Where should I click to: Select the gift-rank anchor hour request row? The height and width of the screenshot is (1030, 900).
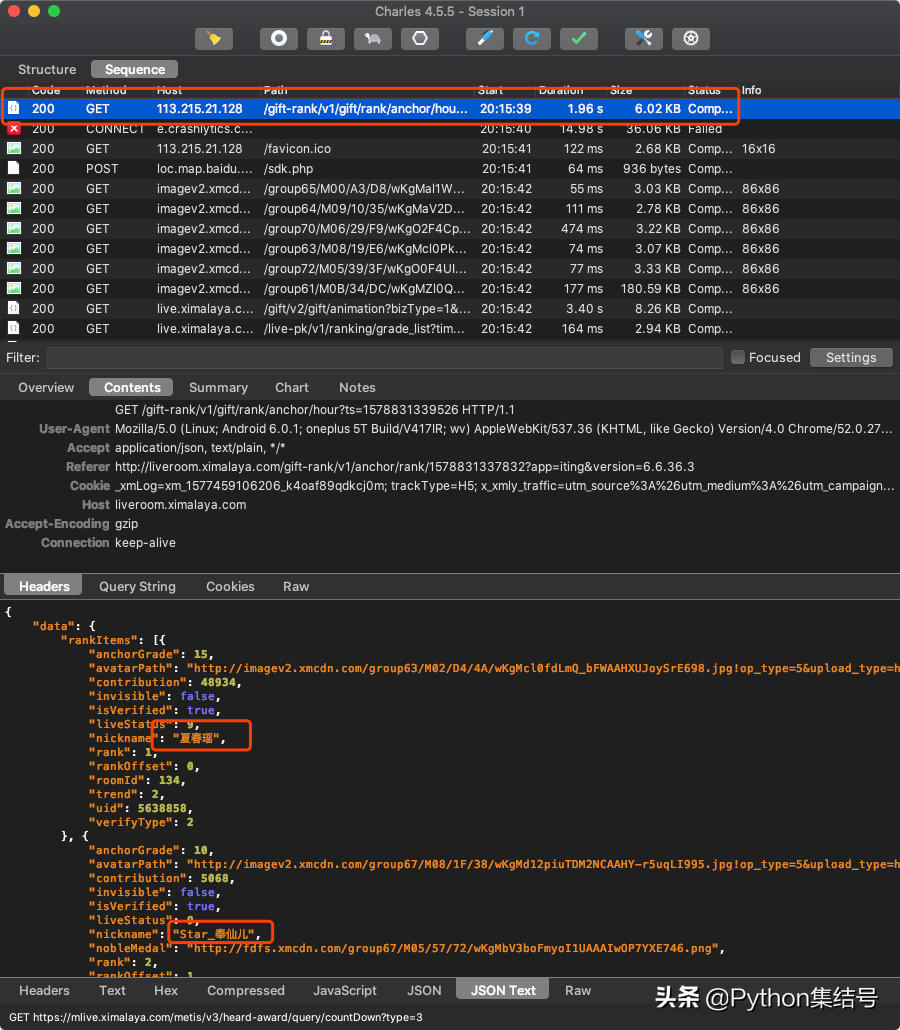(x=450, y=108)
